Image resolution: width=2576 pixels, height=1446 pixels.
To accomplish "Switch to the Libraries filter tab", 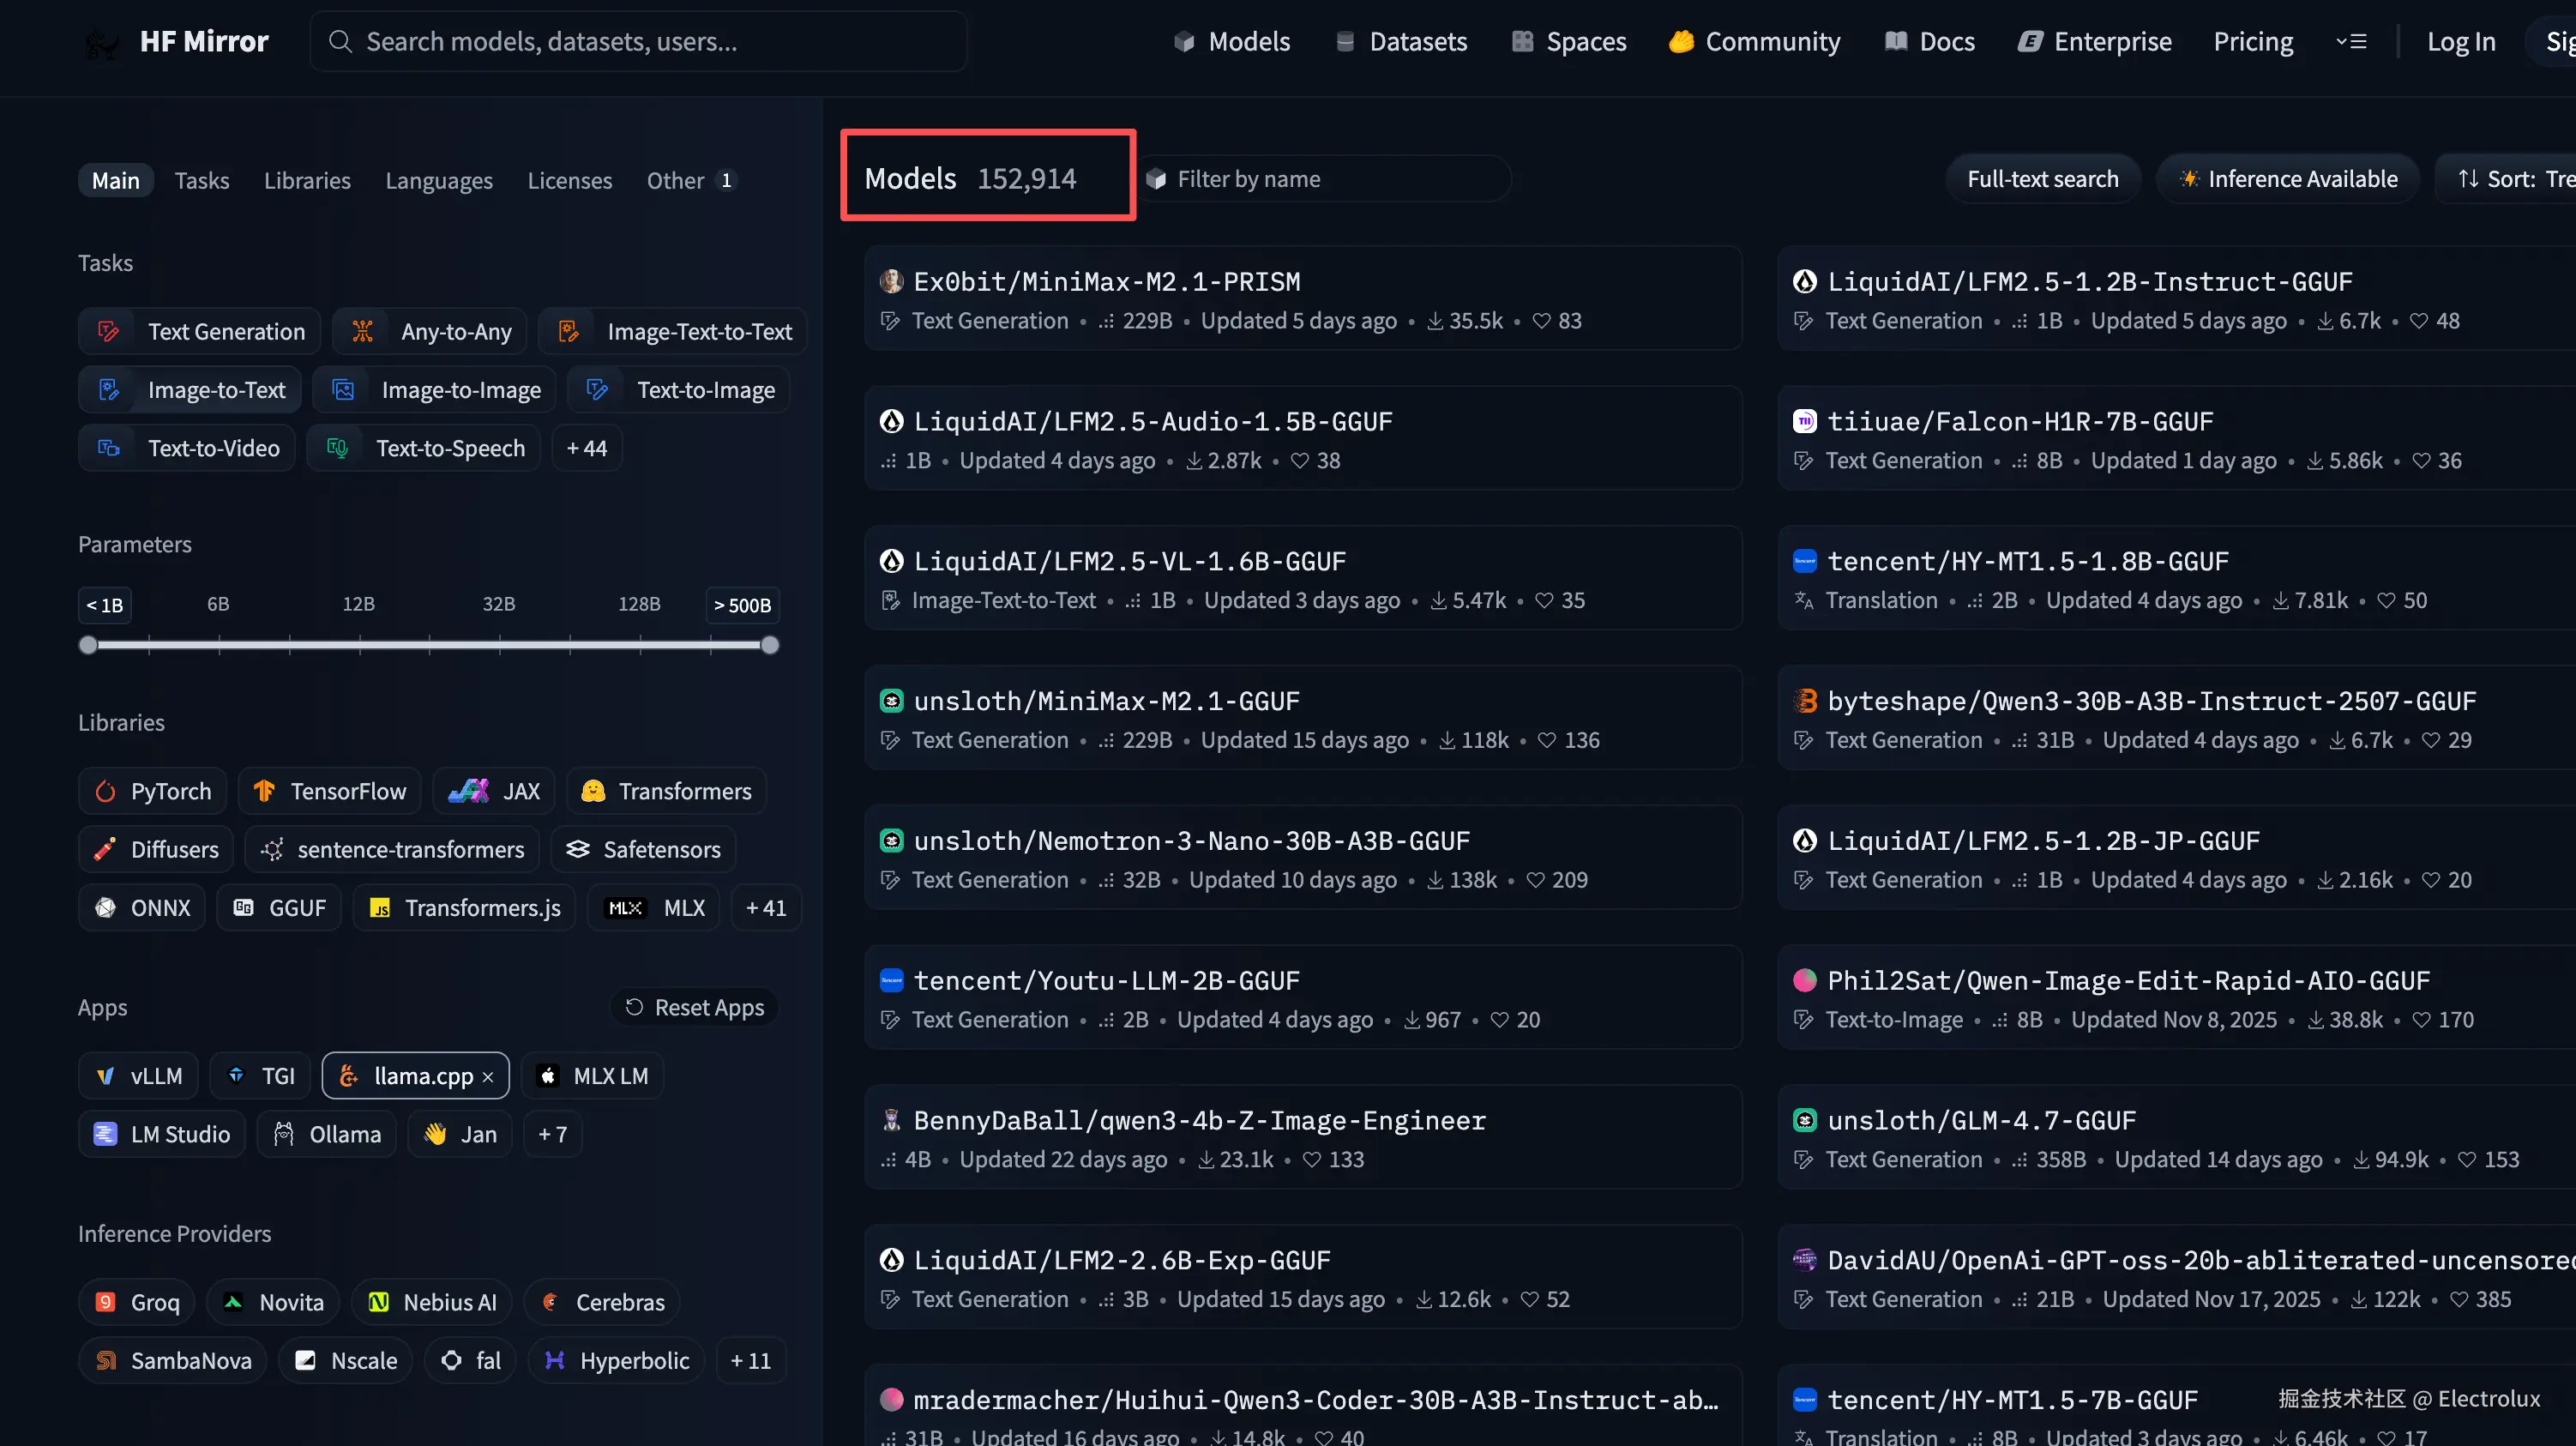I will [307, 181].
